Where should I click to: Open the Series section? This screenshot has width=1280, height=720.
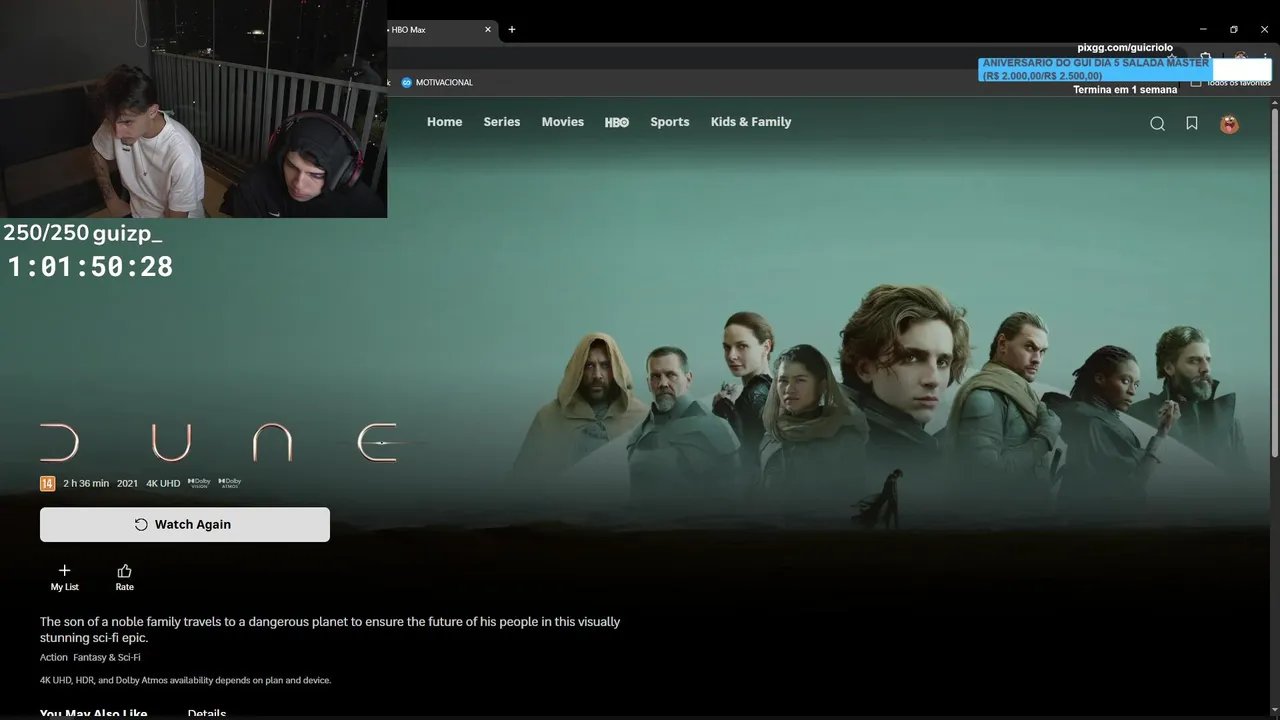[501, 122]
